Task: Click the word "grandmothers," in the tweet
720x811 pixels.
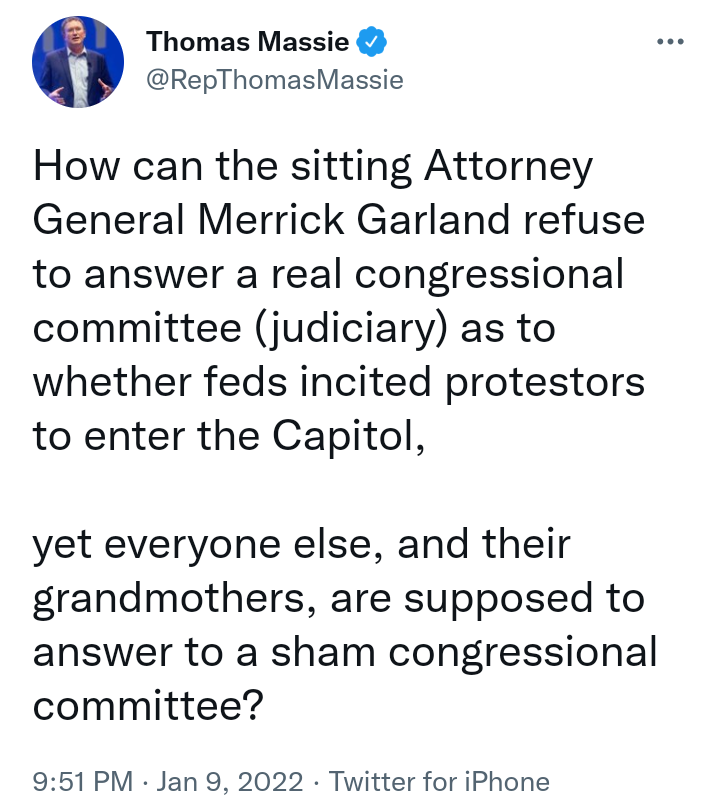Action: click(x=175, y=600)
